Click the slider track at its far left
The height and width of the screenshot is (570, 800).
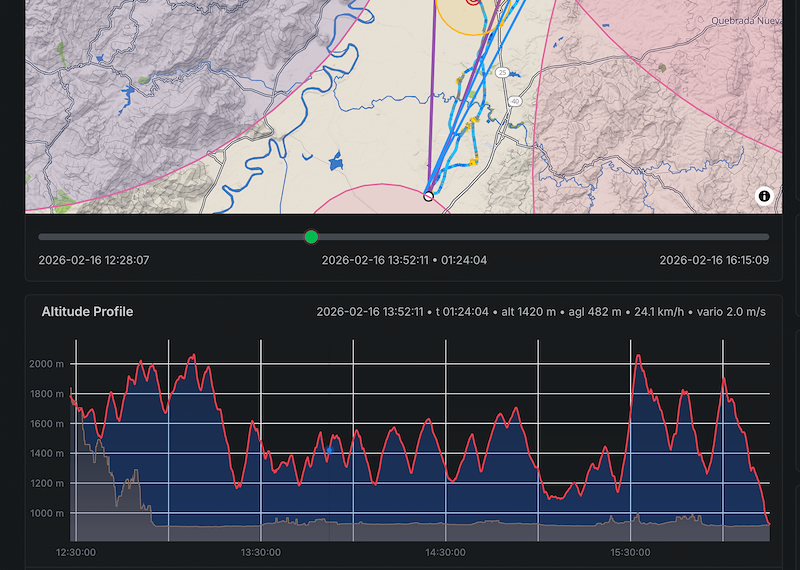42,237
